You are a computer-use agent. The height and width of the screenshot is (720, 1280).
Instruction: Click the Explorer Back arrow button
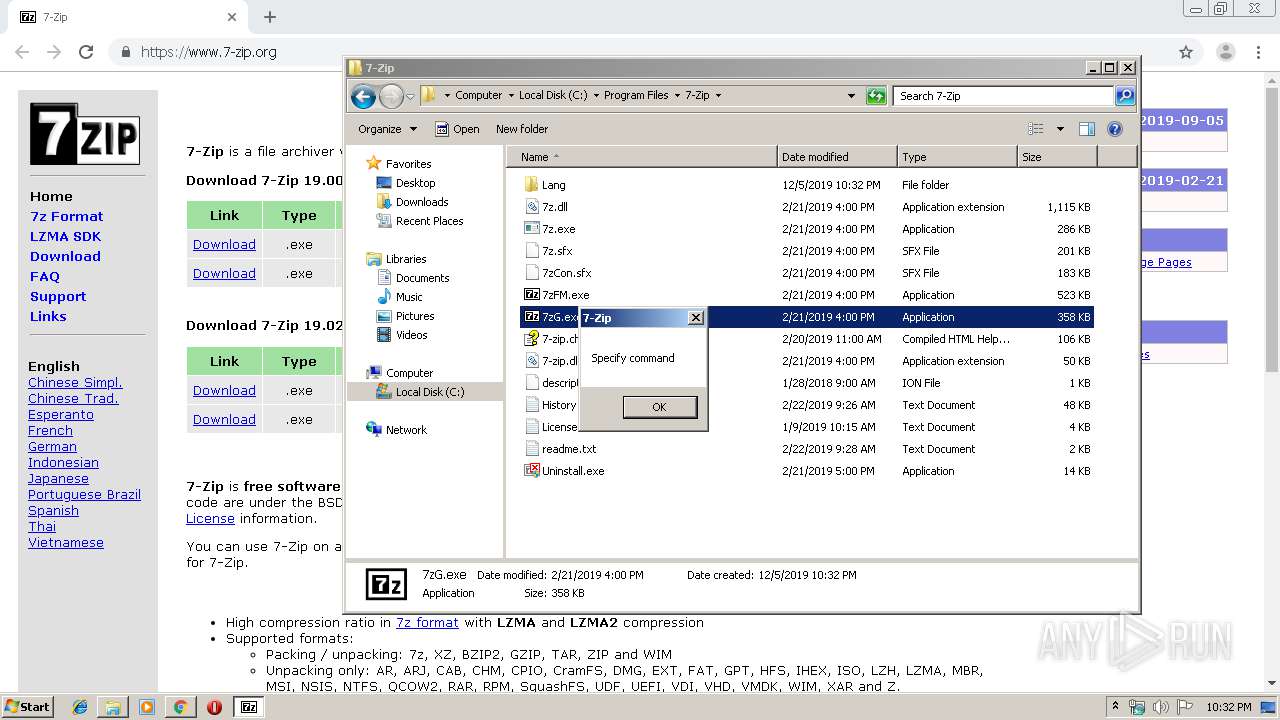(364, 96)
